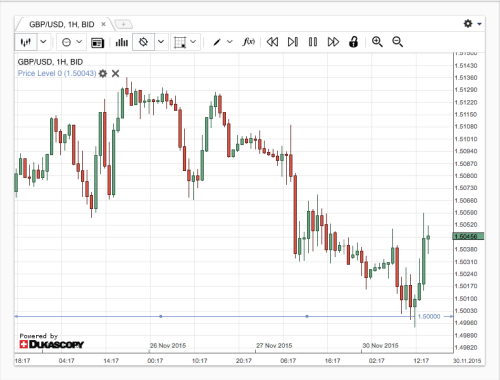The width and height of the screenshot is (500, 380).
Task: Click the bar volume icon
Action: coord(122,42)
